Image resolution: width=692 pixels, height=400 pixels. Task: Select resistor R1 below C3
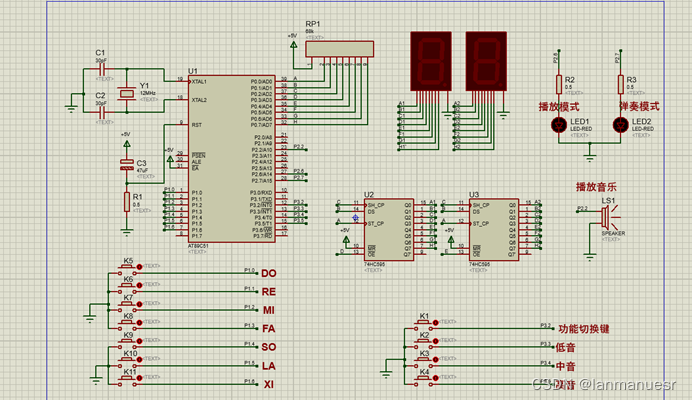tap(127, 202)
